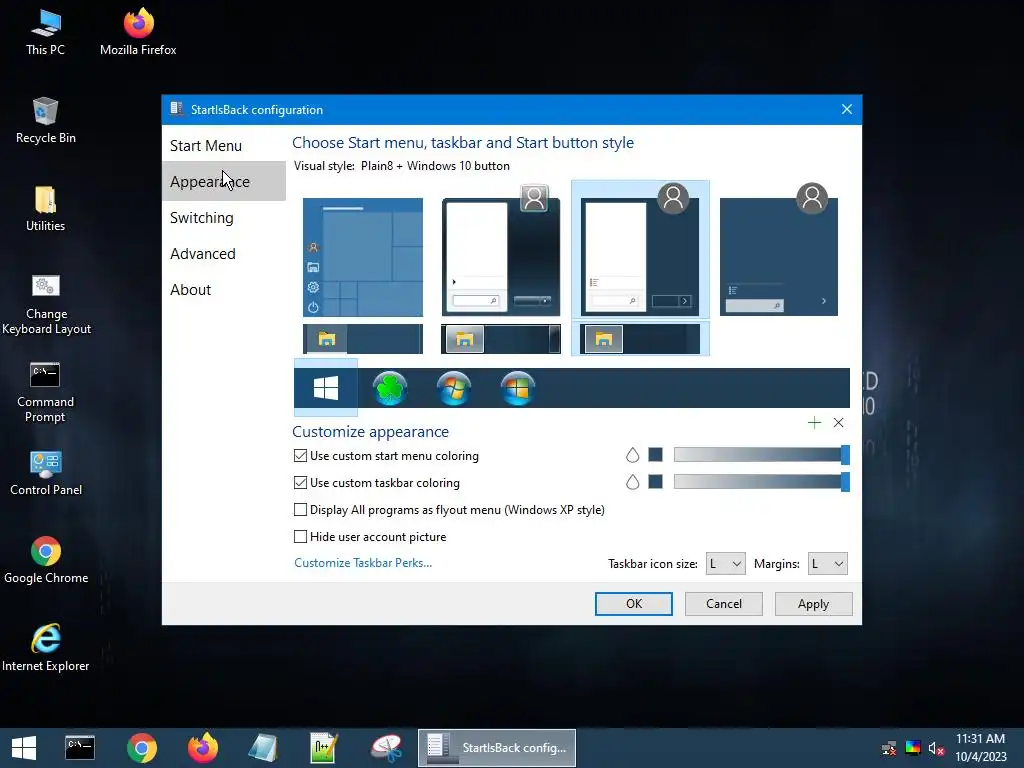This screenshot has width=1024, height=768.
Task: Close the StartIsBack configuration dialog
Action: tap(846, 110)
